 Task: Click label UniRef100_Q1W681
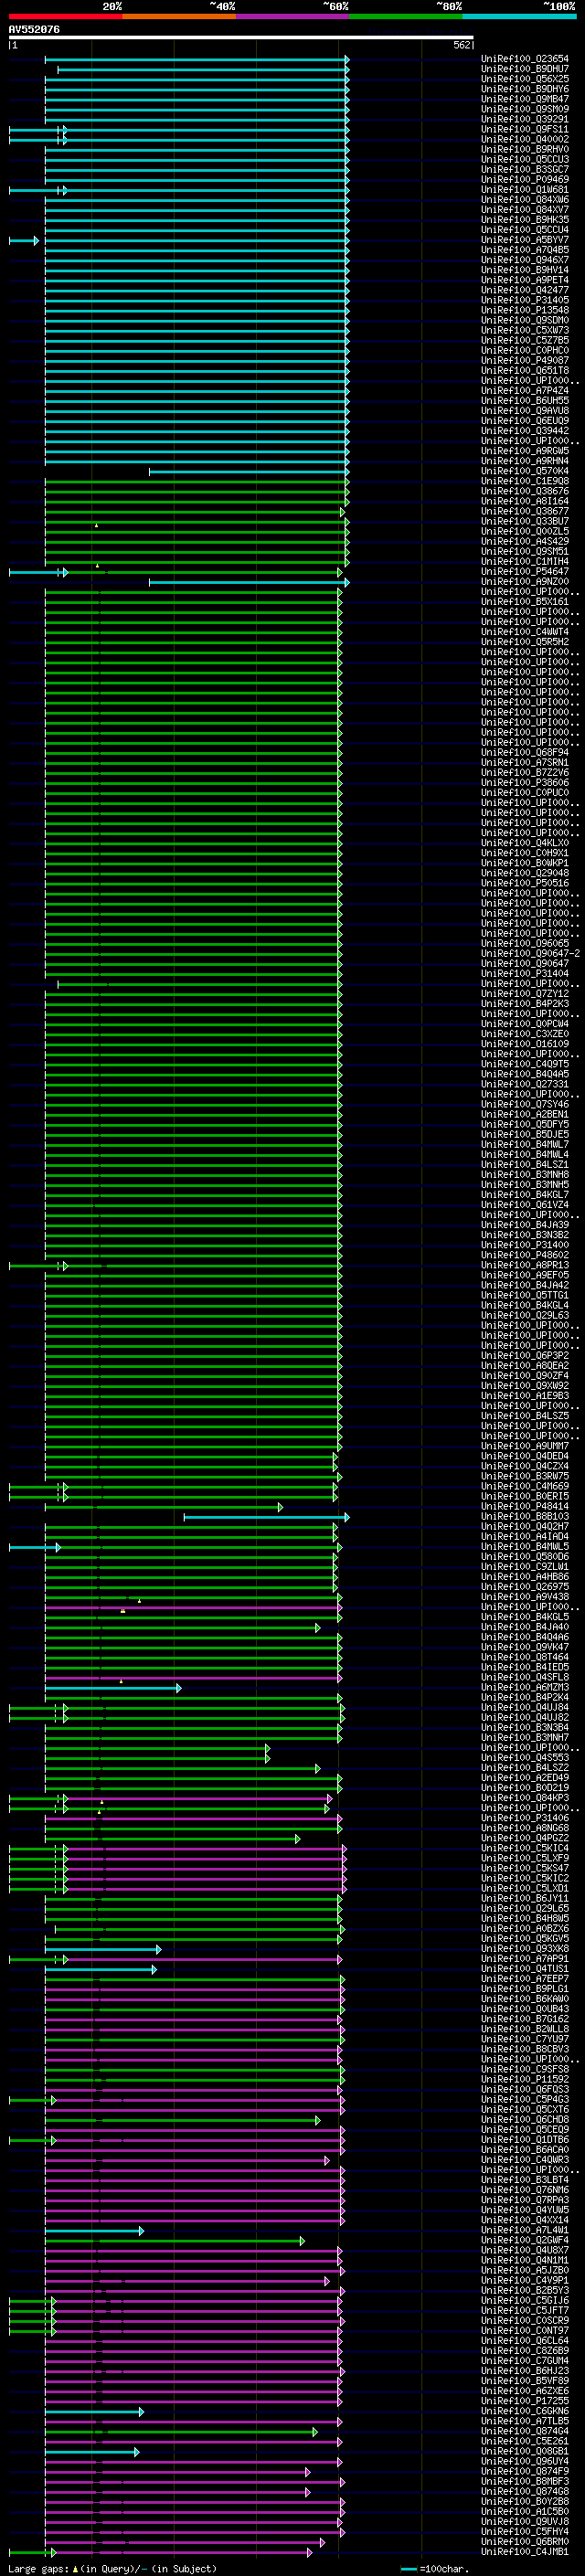coord(525,189)
